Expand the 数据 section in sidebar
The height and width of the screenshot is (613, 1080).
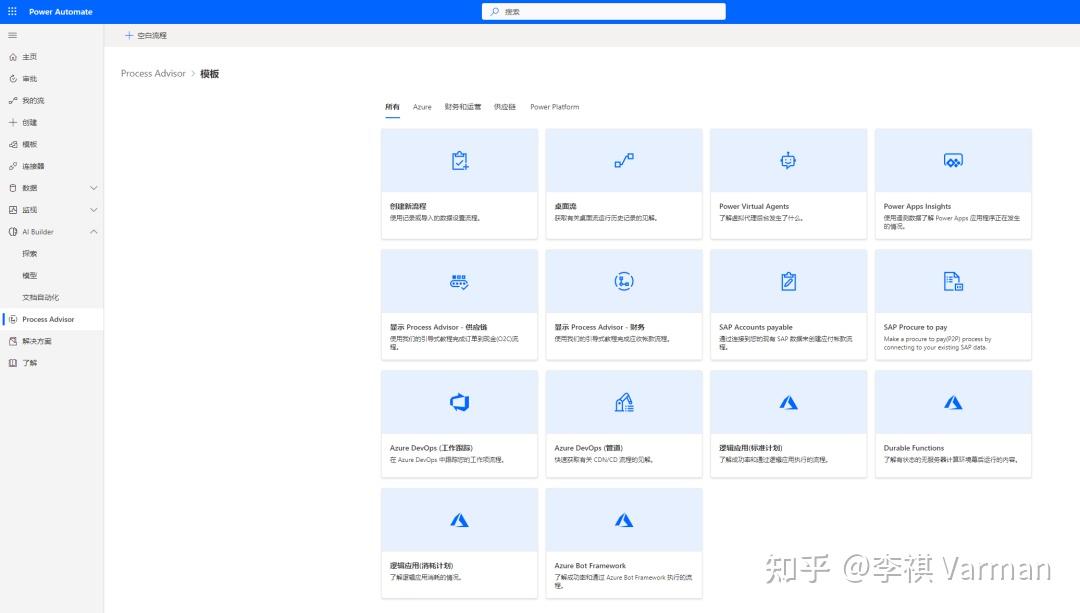(93, 187)
